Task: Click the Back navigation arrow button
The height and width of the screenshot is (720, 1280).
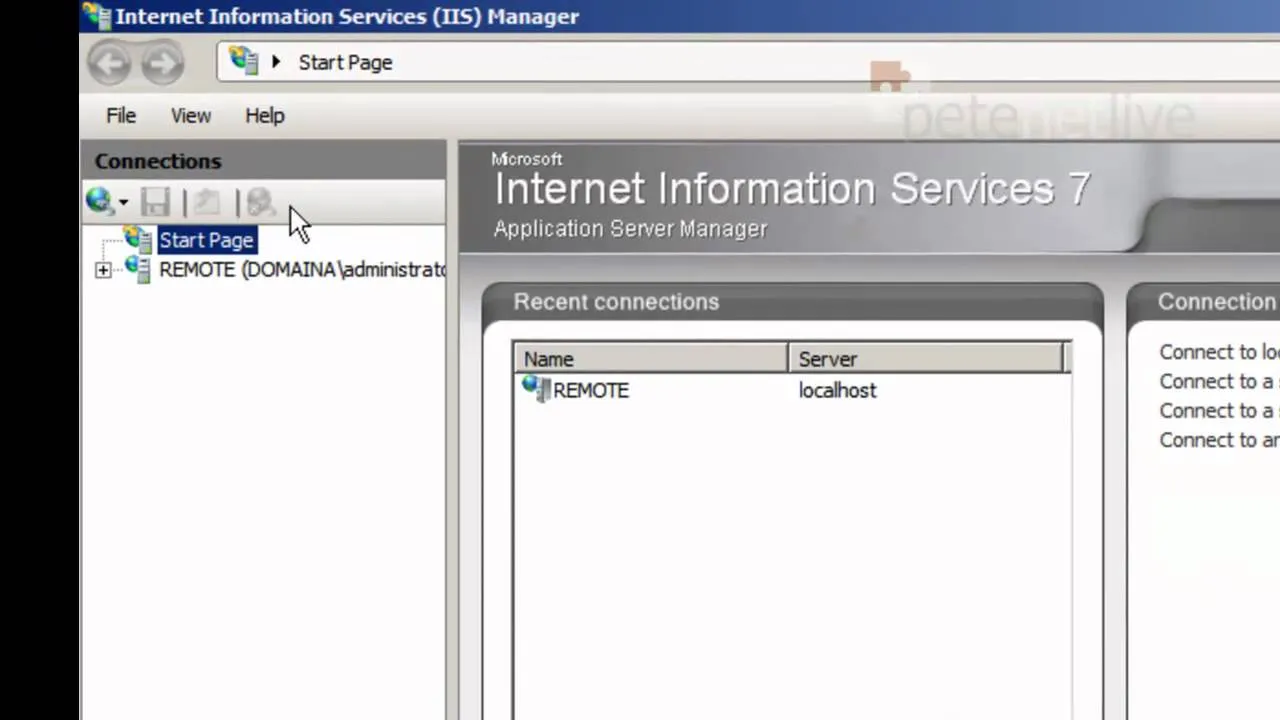Action: (109, 64)
